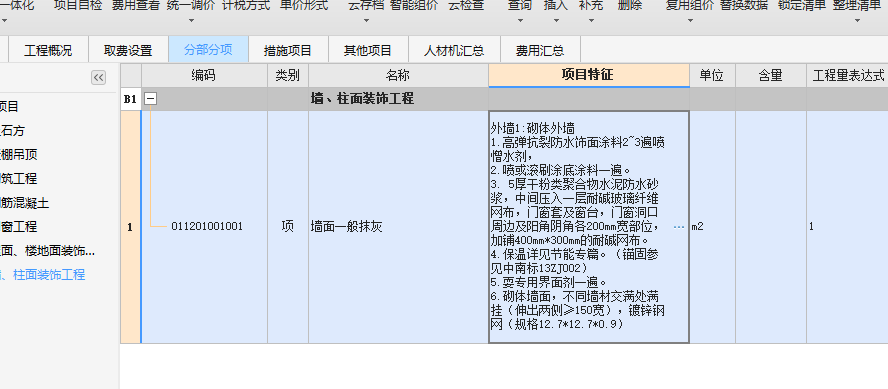Click 费用查看 toolbar button
This screenshot has height=389, width=888.
point(135,6)
